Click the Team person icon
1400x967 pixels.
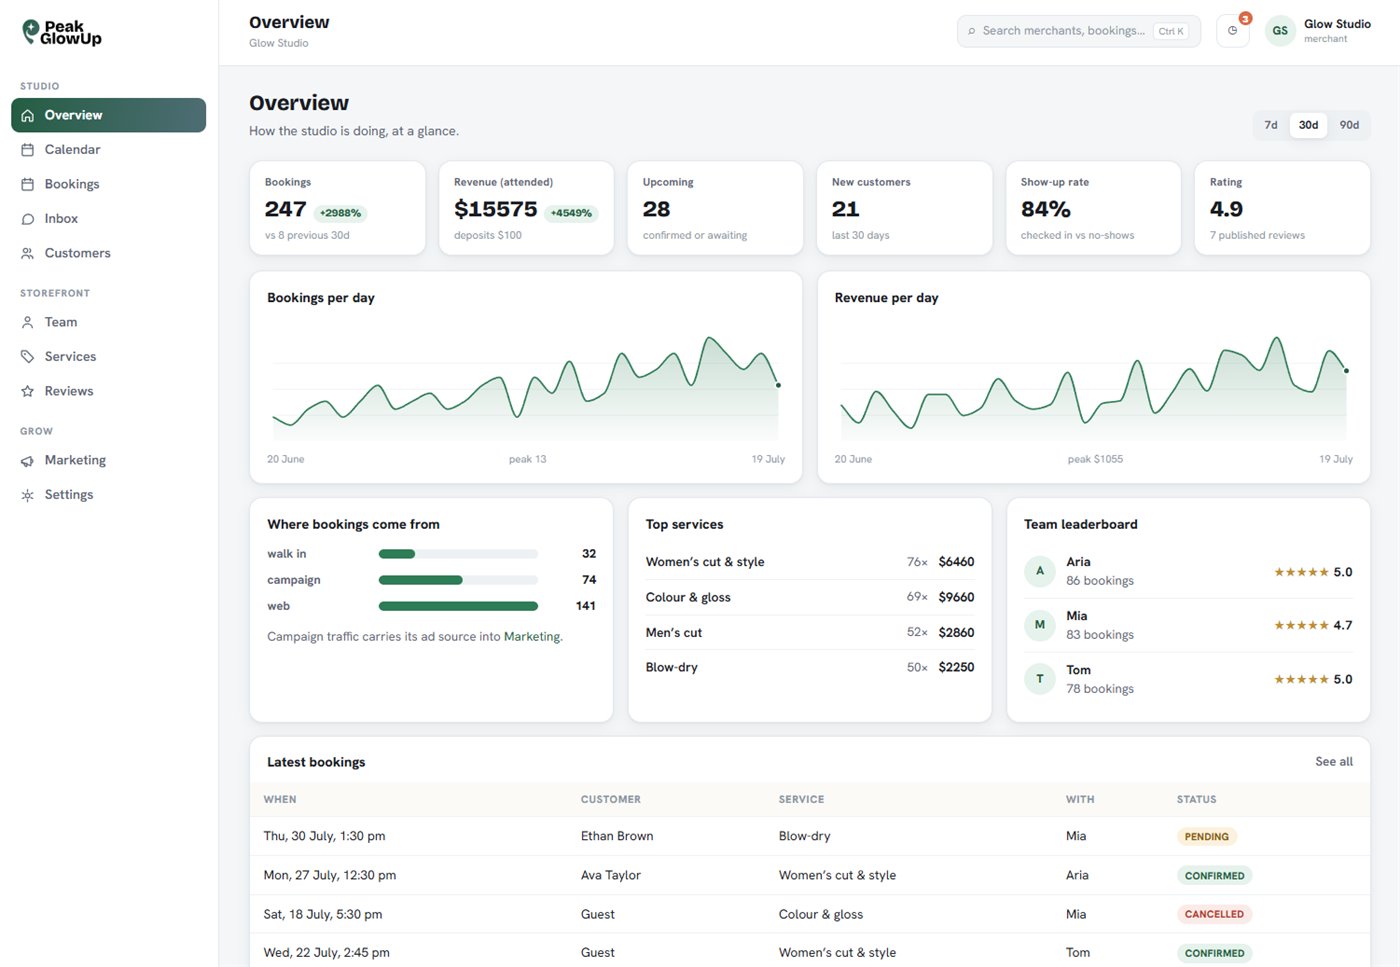pyautogui.click(x=28, y=322)
